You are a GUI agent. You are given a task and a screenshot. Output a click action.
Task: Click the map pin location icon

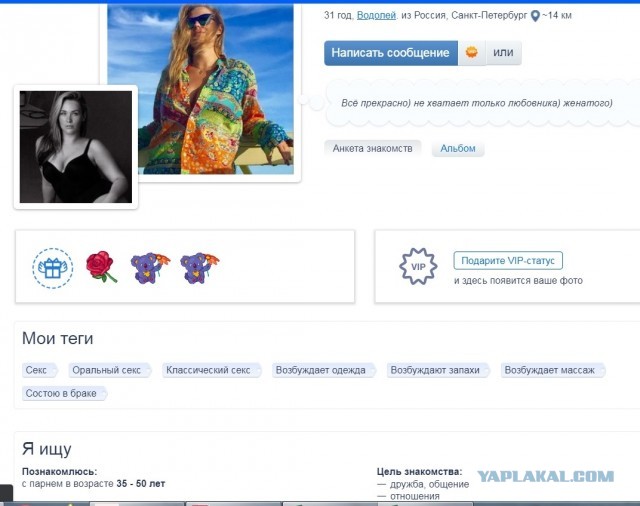coord(535,16)
